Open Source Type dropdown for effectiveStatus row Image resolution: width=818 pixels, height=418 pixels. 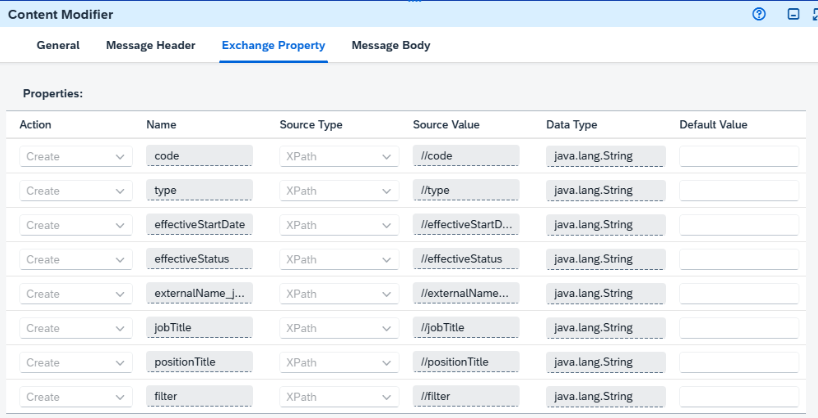339,259
